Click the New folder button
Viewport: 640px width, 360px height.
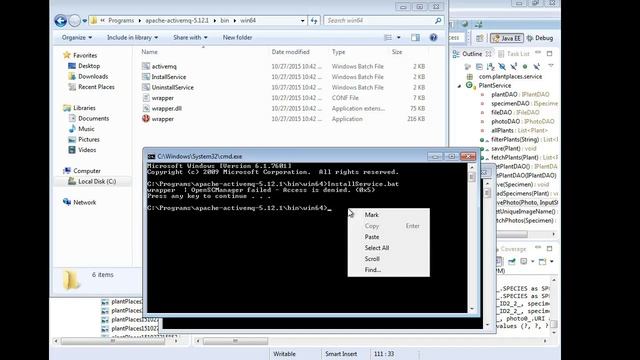[238, 38]
